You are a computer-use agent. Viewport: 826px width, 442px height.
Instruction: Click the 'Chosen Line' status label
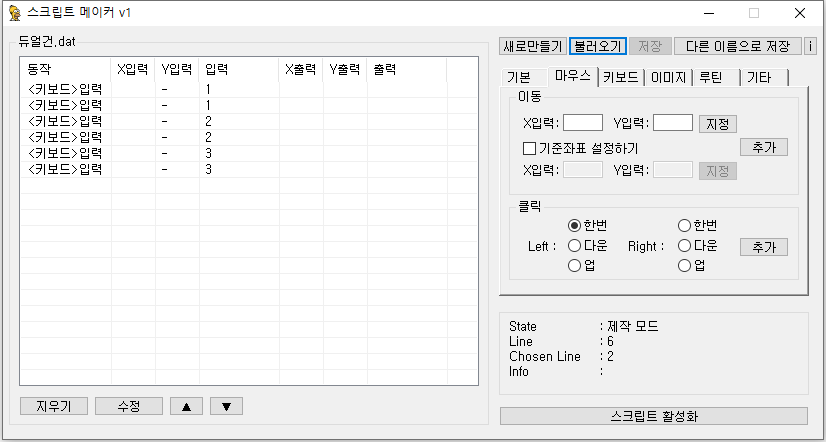click(545, 357)
